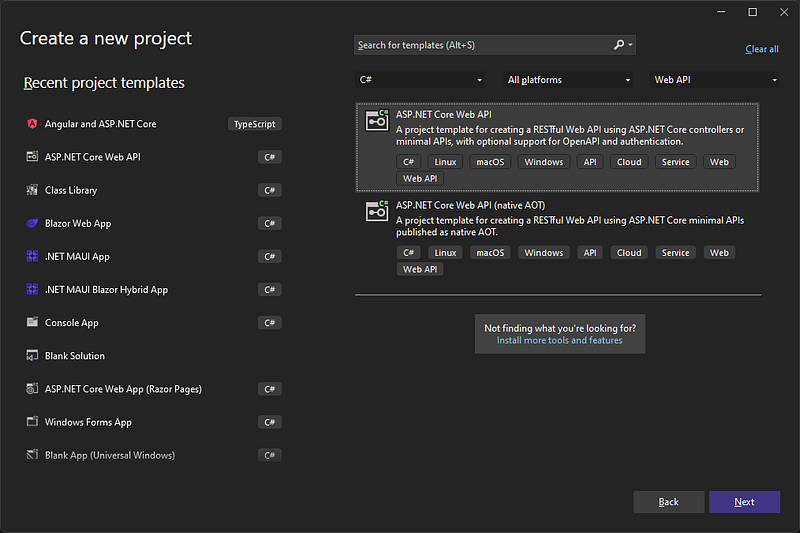Click the .NET MAUI App icon
This screenshot has width=800, height=533.
[32, 256]
